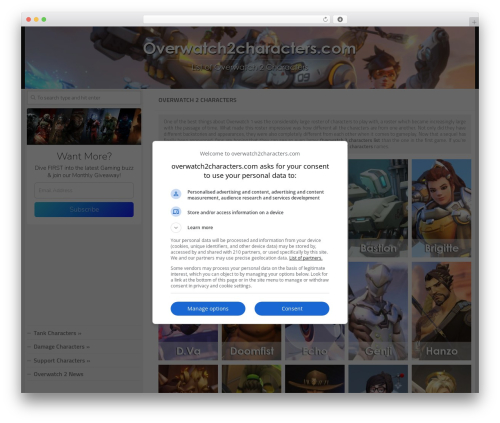Click the Consent button
Viewport: 500px width, 423px height.
click(x=292, y=309)
